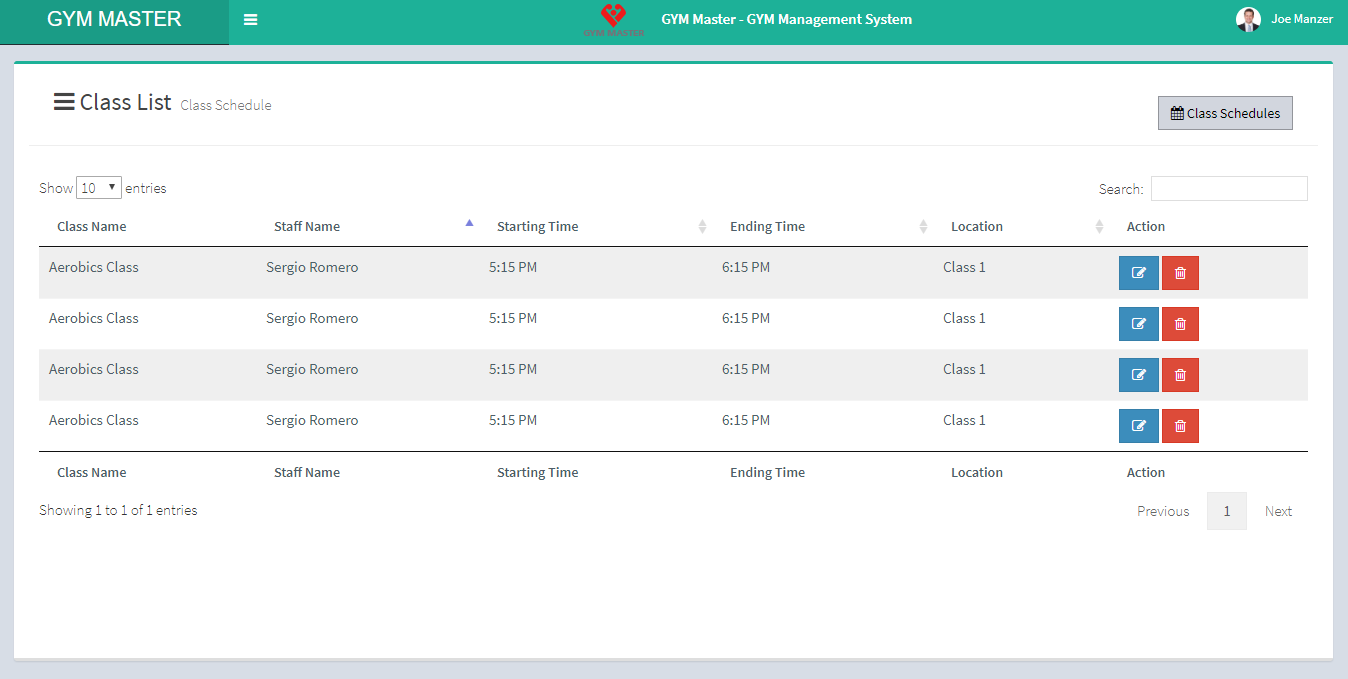Edit the second Aerobics Class row
This screenshot has width=1348, height=679.
point(1138,324)
